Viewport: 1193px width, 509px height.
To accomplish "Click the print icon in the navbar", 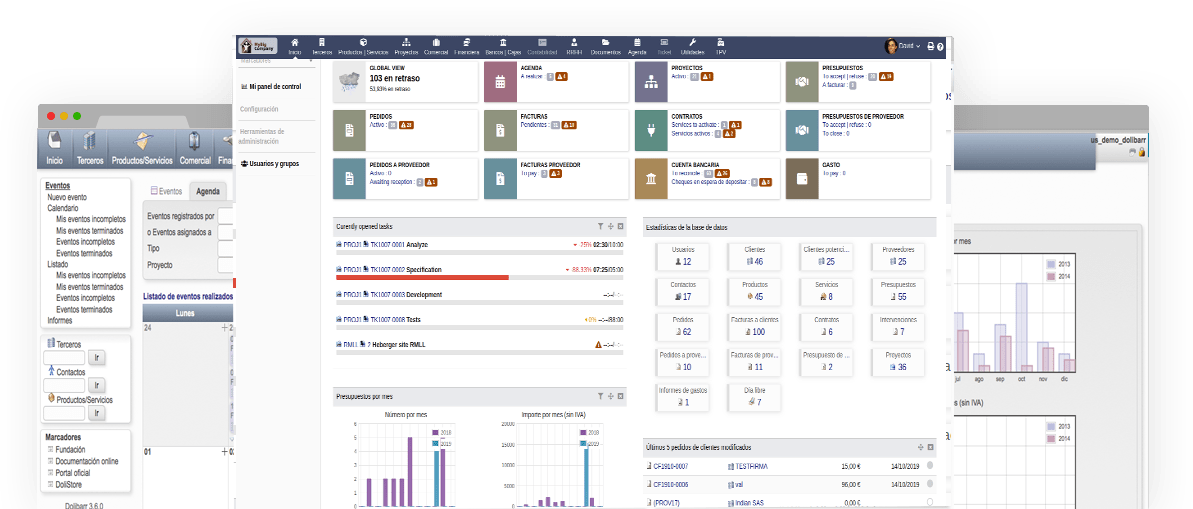I will [x=931, y=46].
